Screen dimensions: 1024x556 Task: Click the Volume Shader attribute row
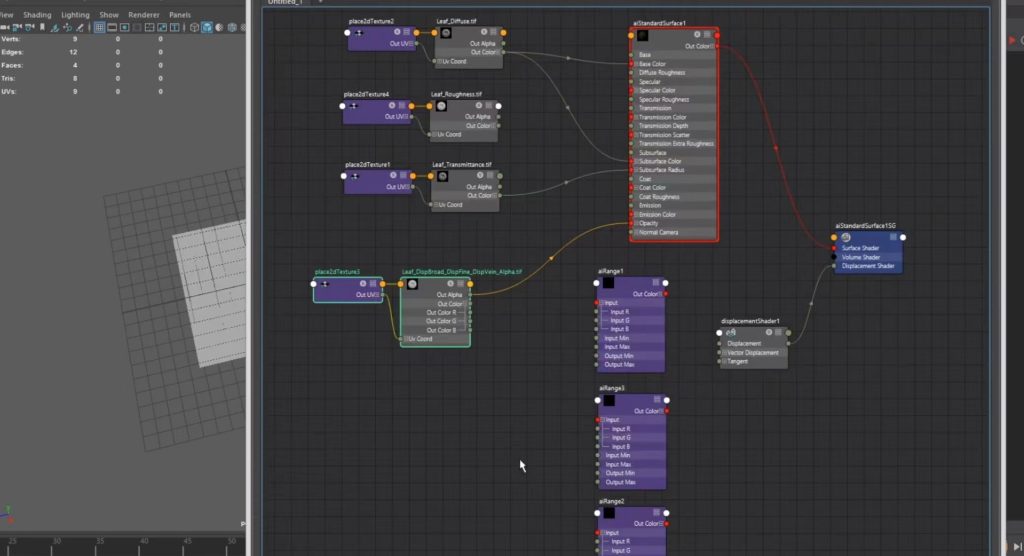tap(868, 257)
